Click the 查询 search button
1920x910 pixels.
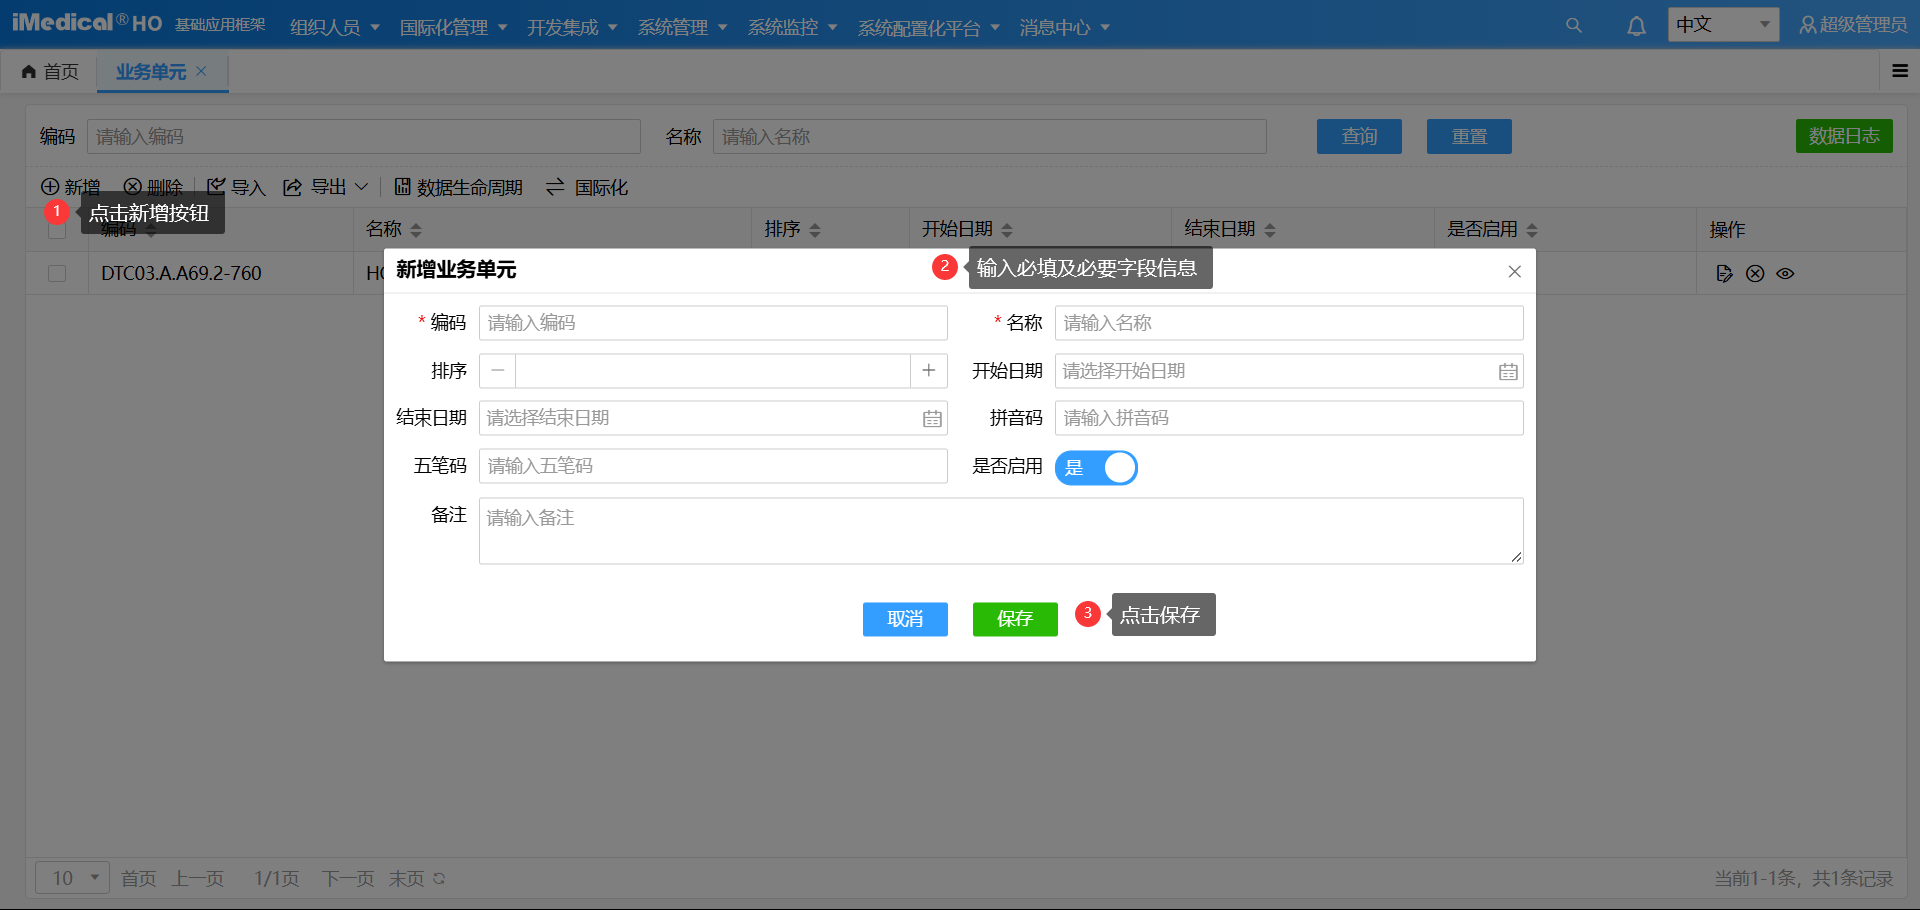tap(1359, 136)
